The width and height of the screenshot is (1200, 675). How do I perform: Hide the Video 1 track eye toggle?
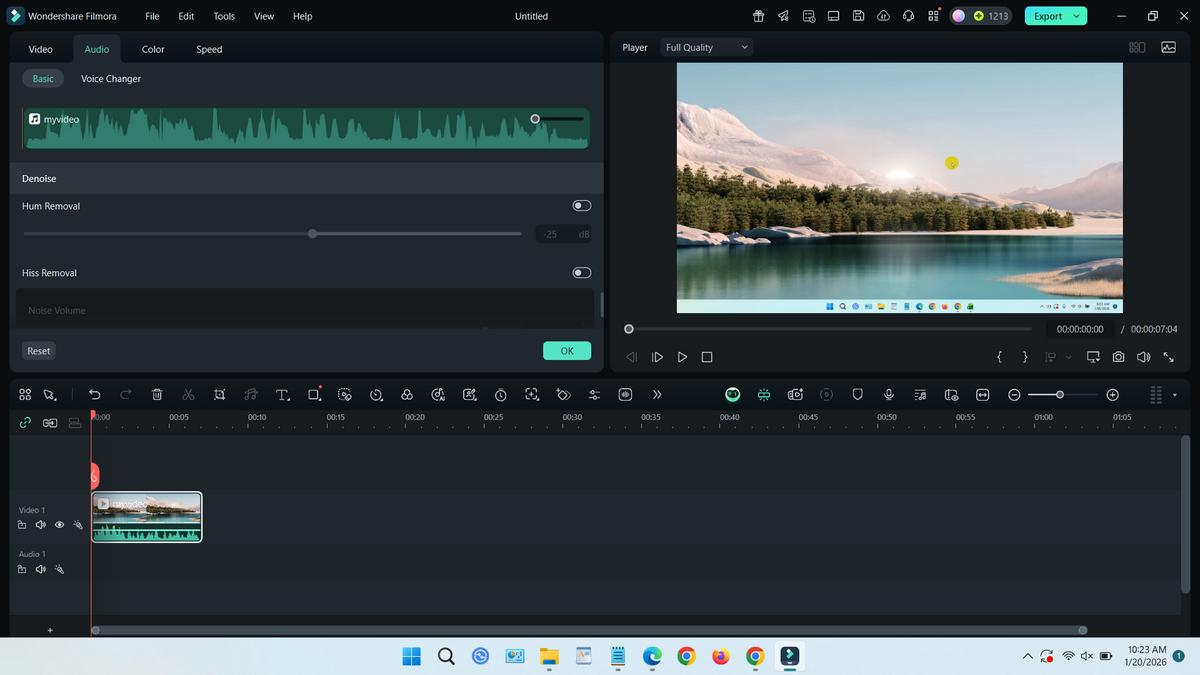point(59,524)
